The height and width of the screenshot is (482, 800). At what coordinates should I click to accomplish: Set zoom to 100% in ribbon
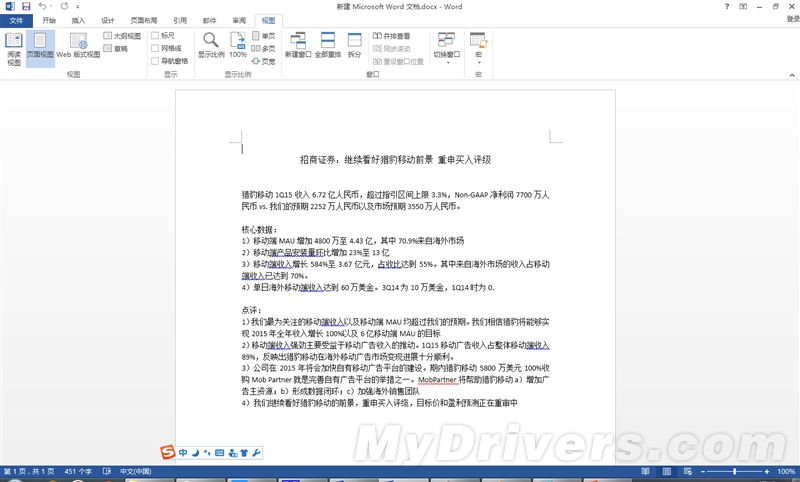tap(238, 45)
